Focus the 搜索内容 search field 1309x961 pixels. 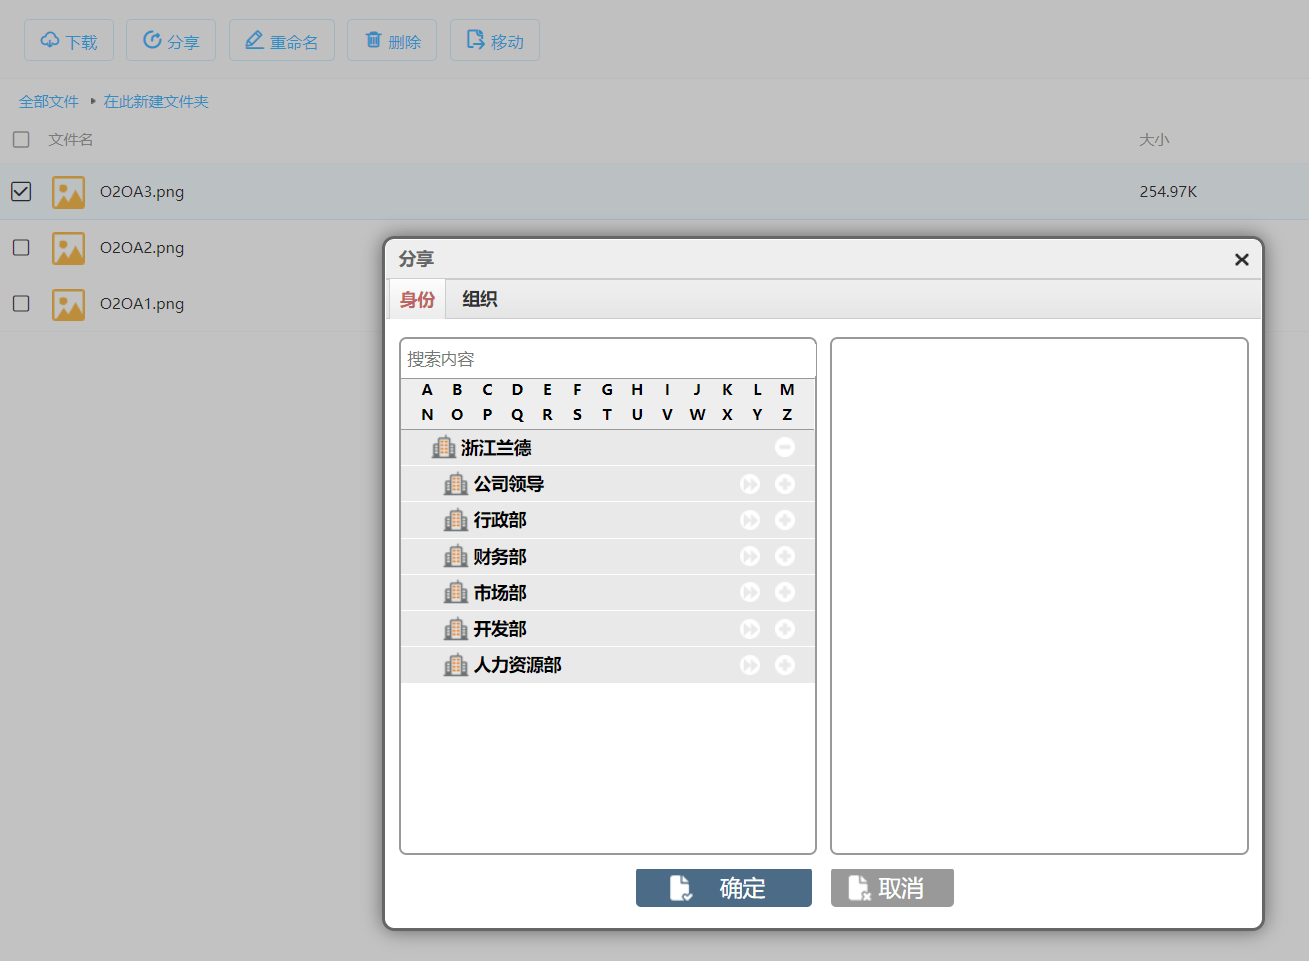608,359
